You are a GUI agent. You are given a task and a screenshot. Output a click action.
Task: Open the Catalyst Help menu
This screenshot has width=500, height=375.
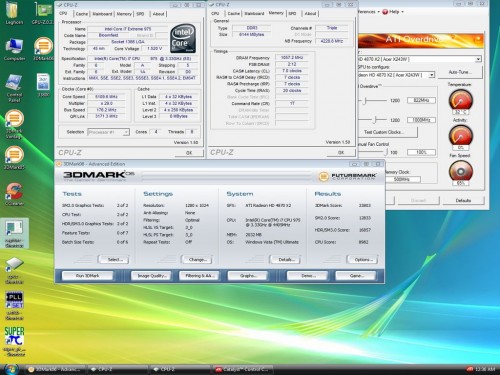tap(393, 12)
